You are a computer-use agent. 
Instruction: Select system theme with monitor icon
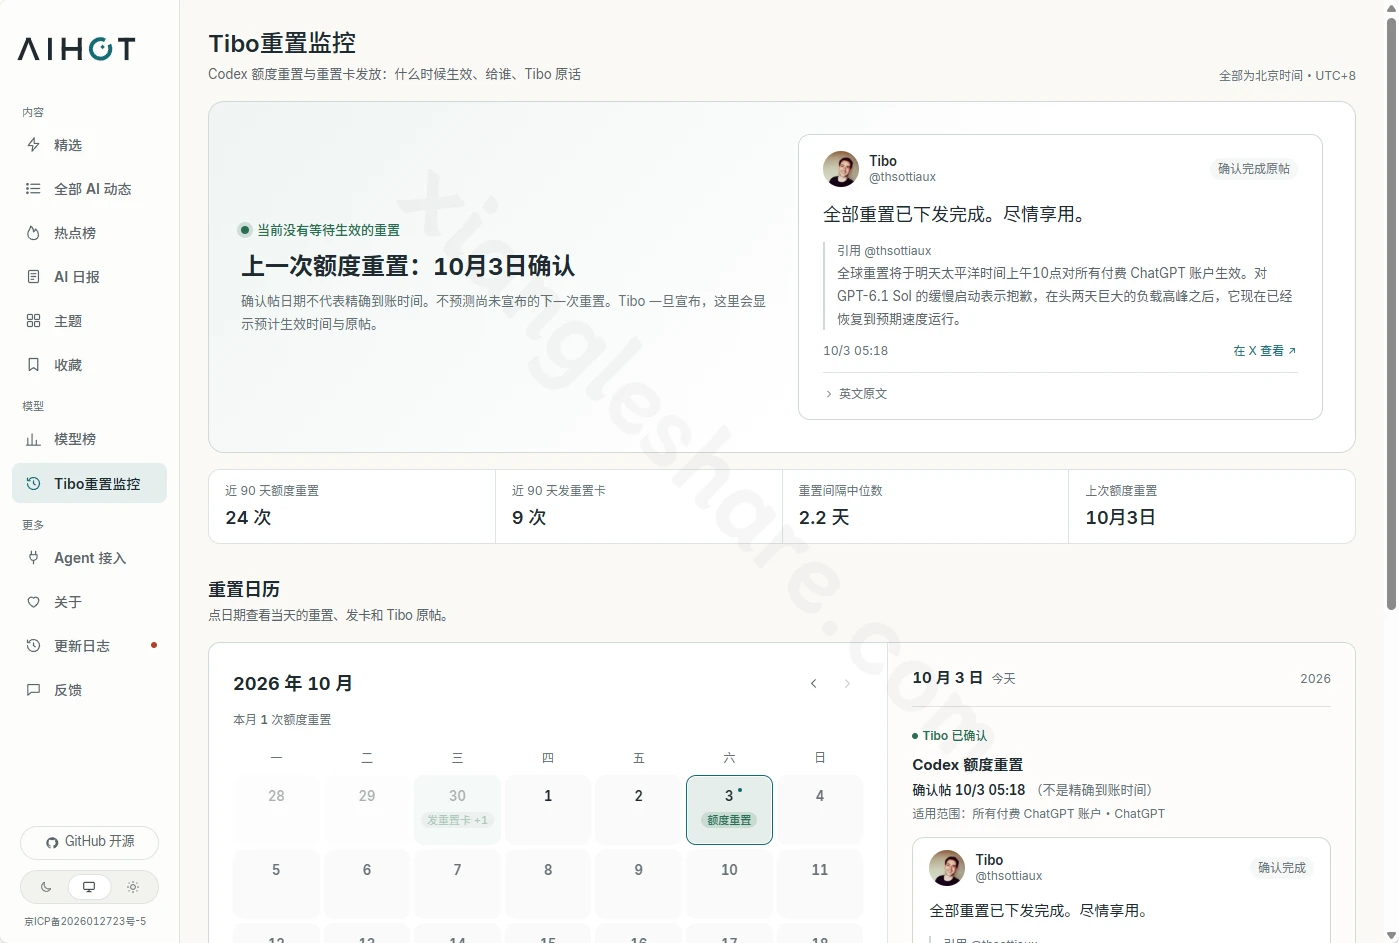89,887
